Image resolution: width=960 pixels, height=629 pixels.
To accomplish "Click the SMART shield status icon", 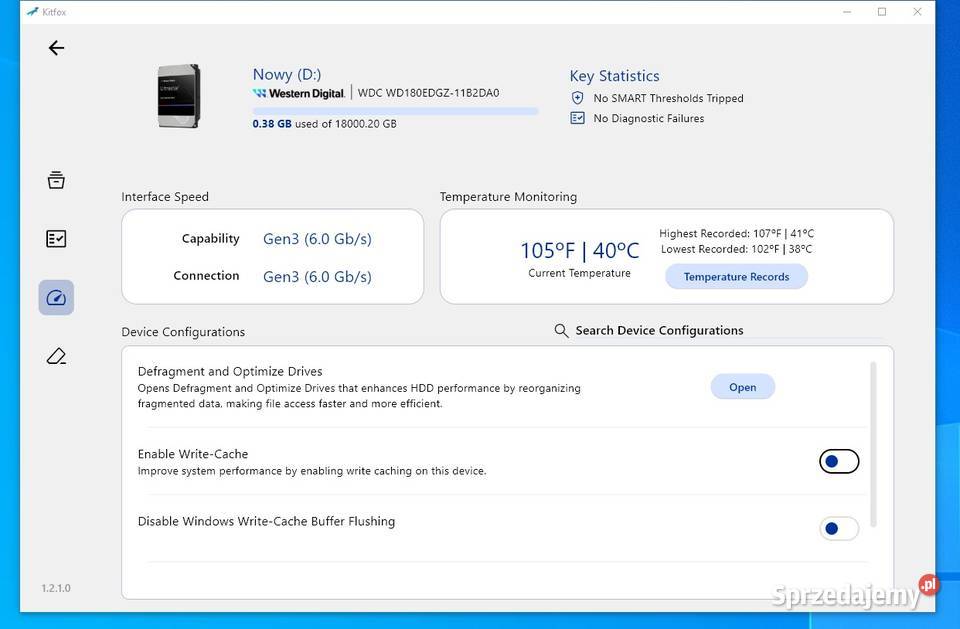I will [577, 98].
